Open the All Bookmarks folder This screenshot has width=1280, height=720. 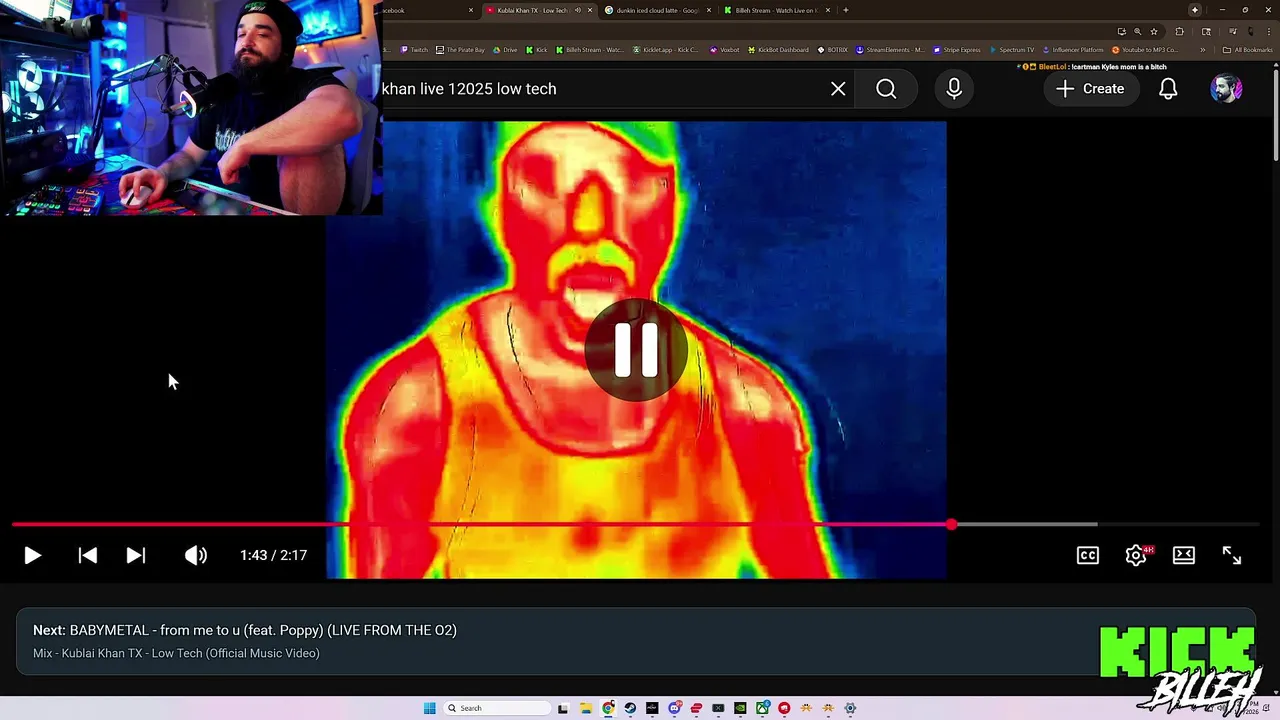(1247, 50)
